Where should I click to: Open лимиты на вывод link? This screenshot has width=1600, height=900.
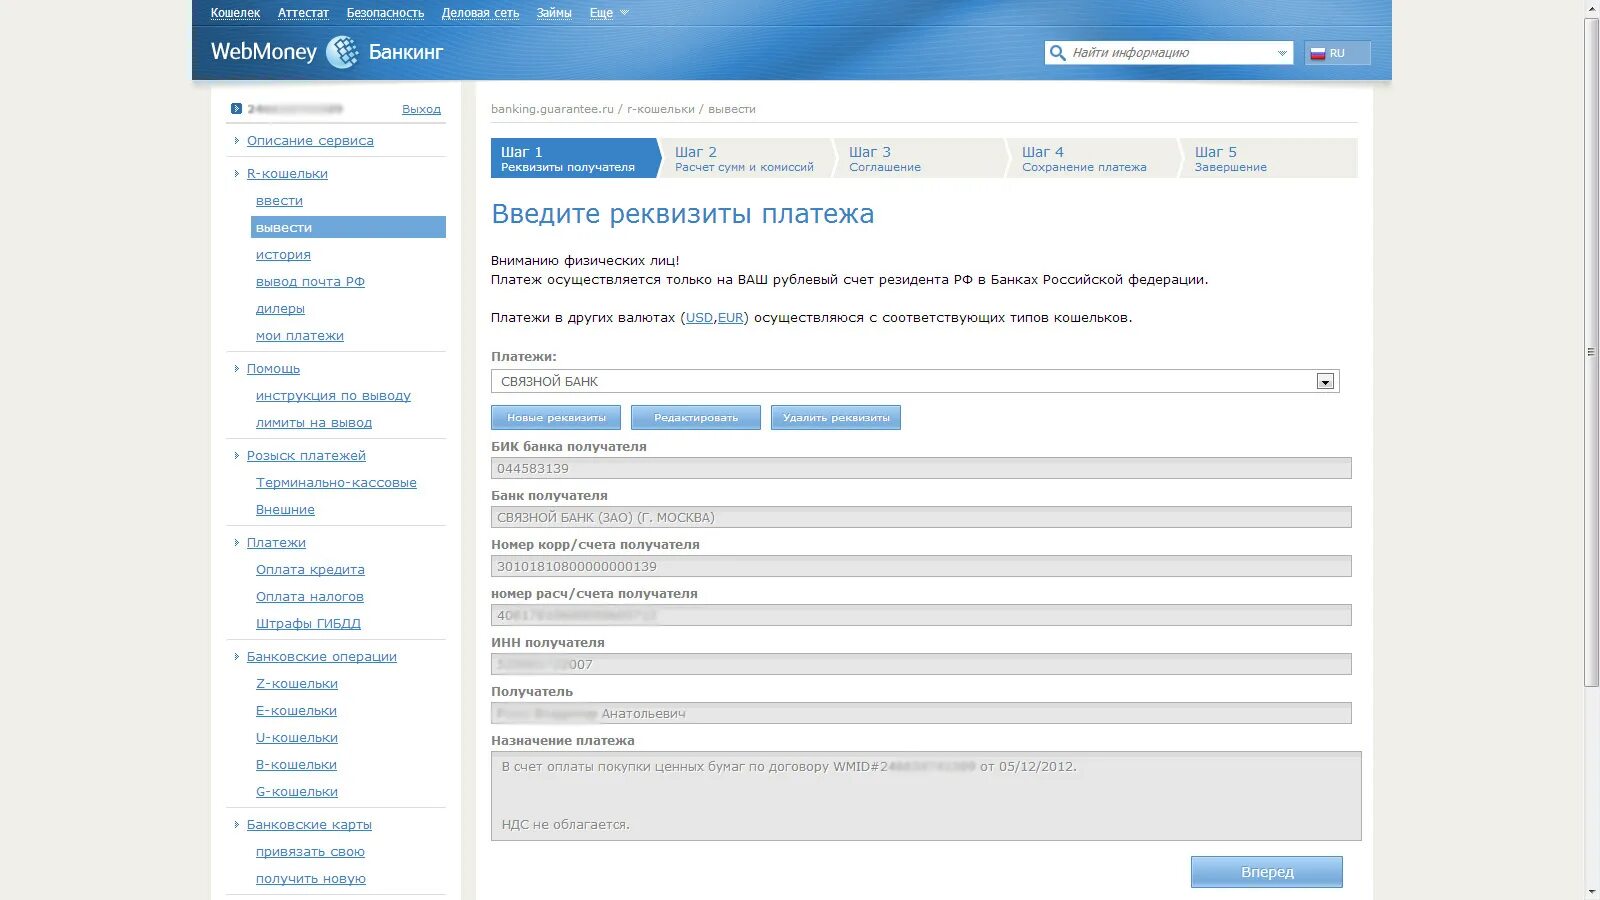click(314, 423)
